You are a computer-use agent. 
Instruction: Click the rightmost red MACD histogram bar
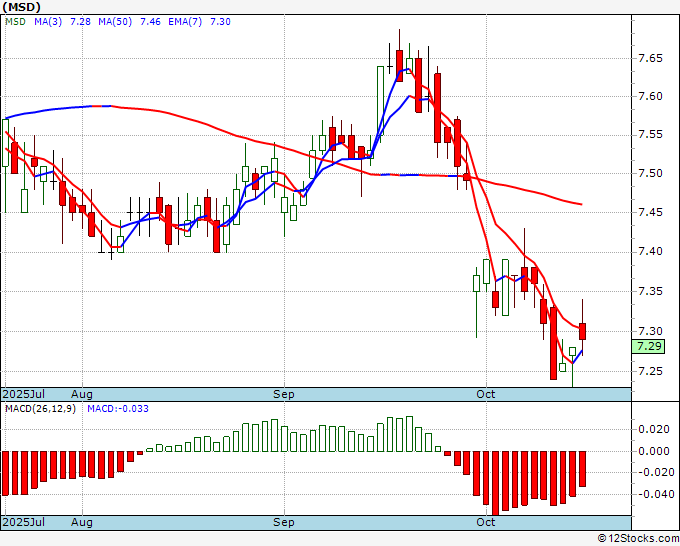[582, 469]
